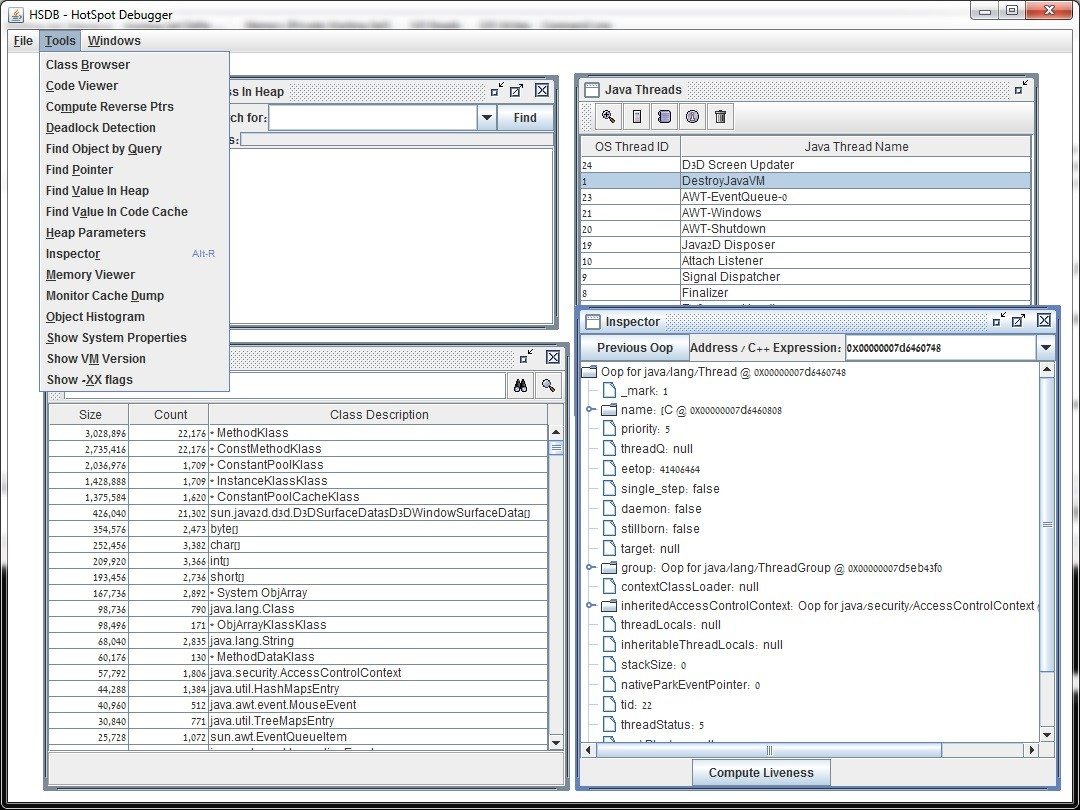Open the File menu
1080x810 pixels.
click(23, 41)
